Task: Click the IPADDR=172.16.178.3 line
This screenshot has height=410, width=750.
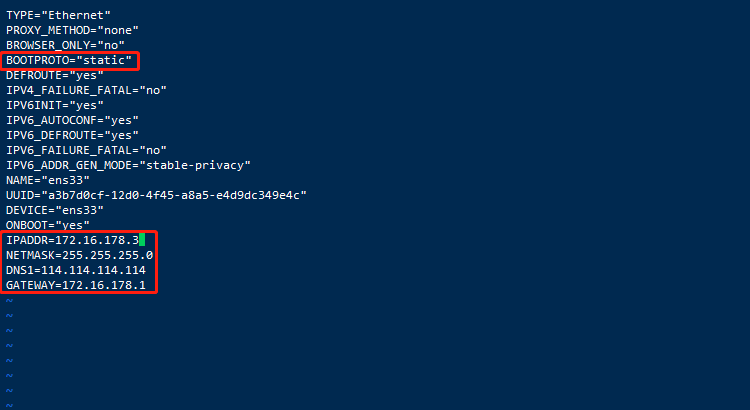Action: click(x=72, y=240)
